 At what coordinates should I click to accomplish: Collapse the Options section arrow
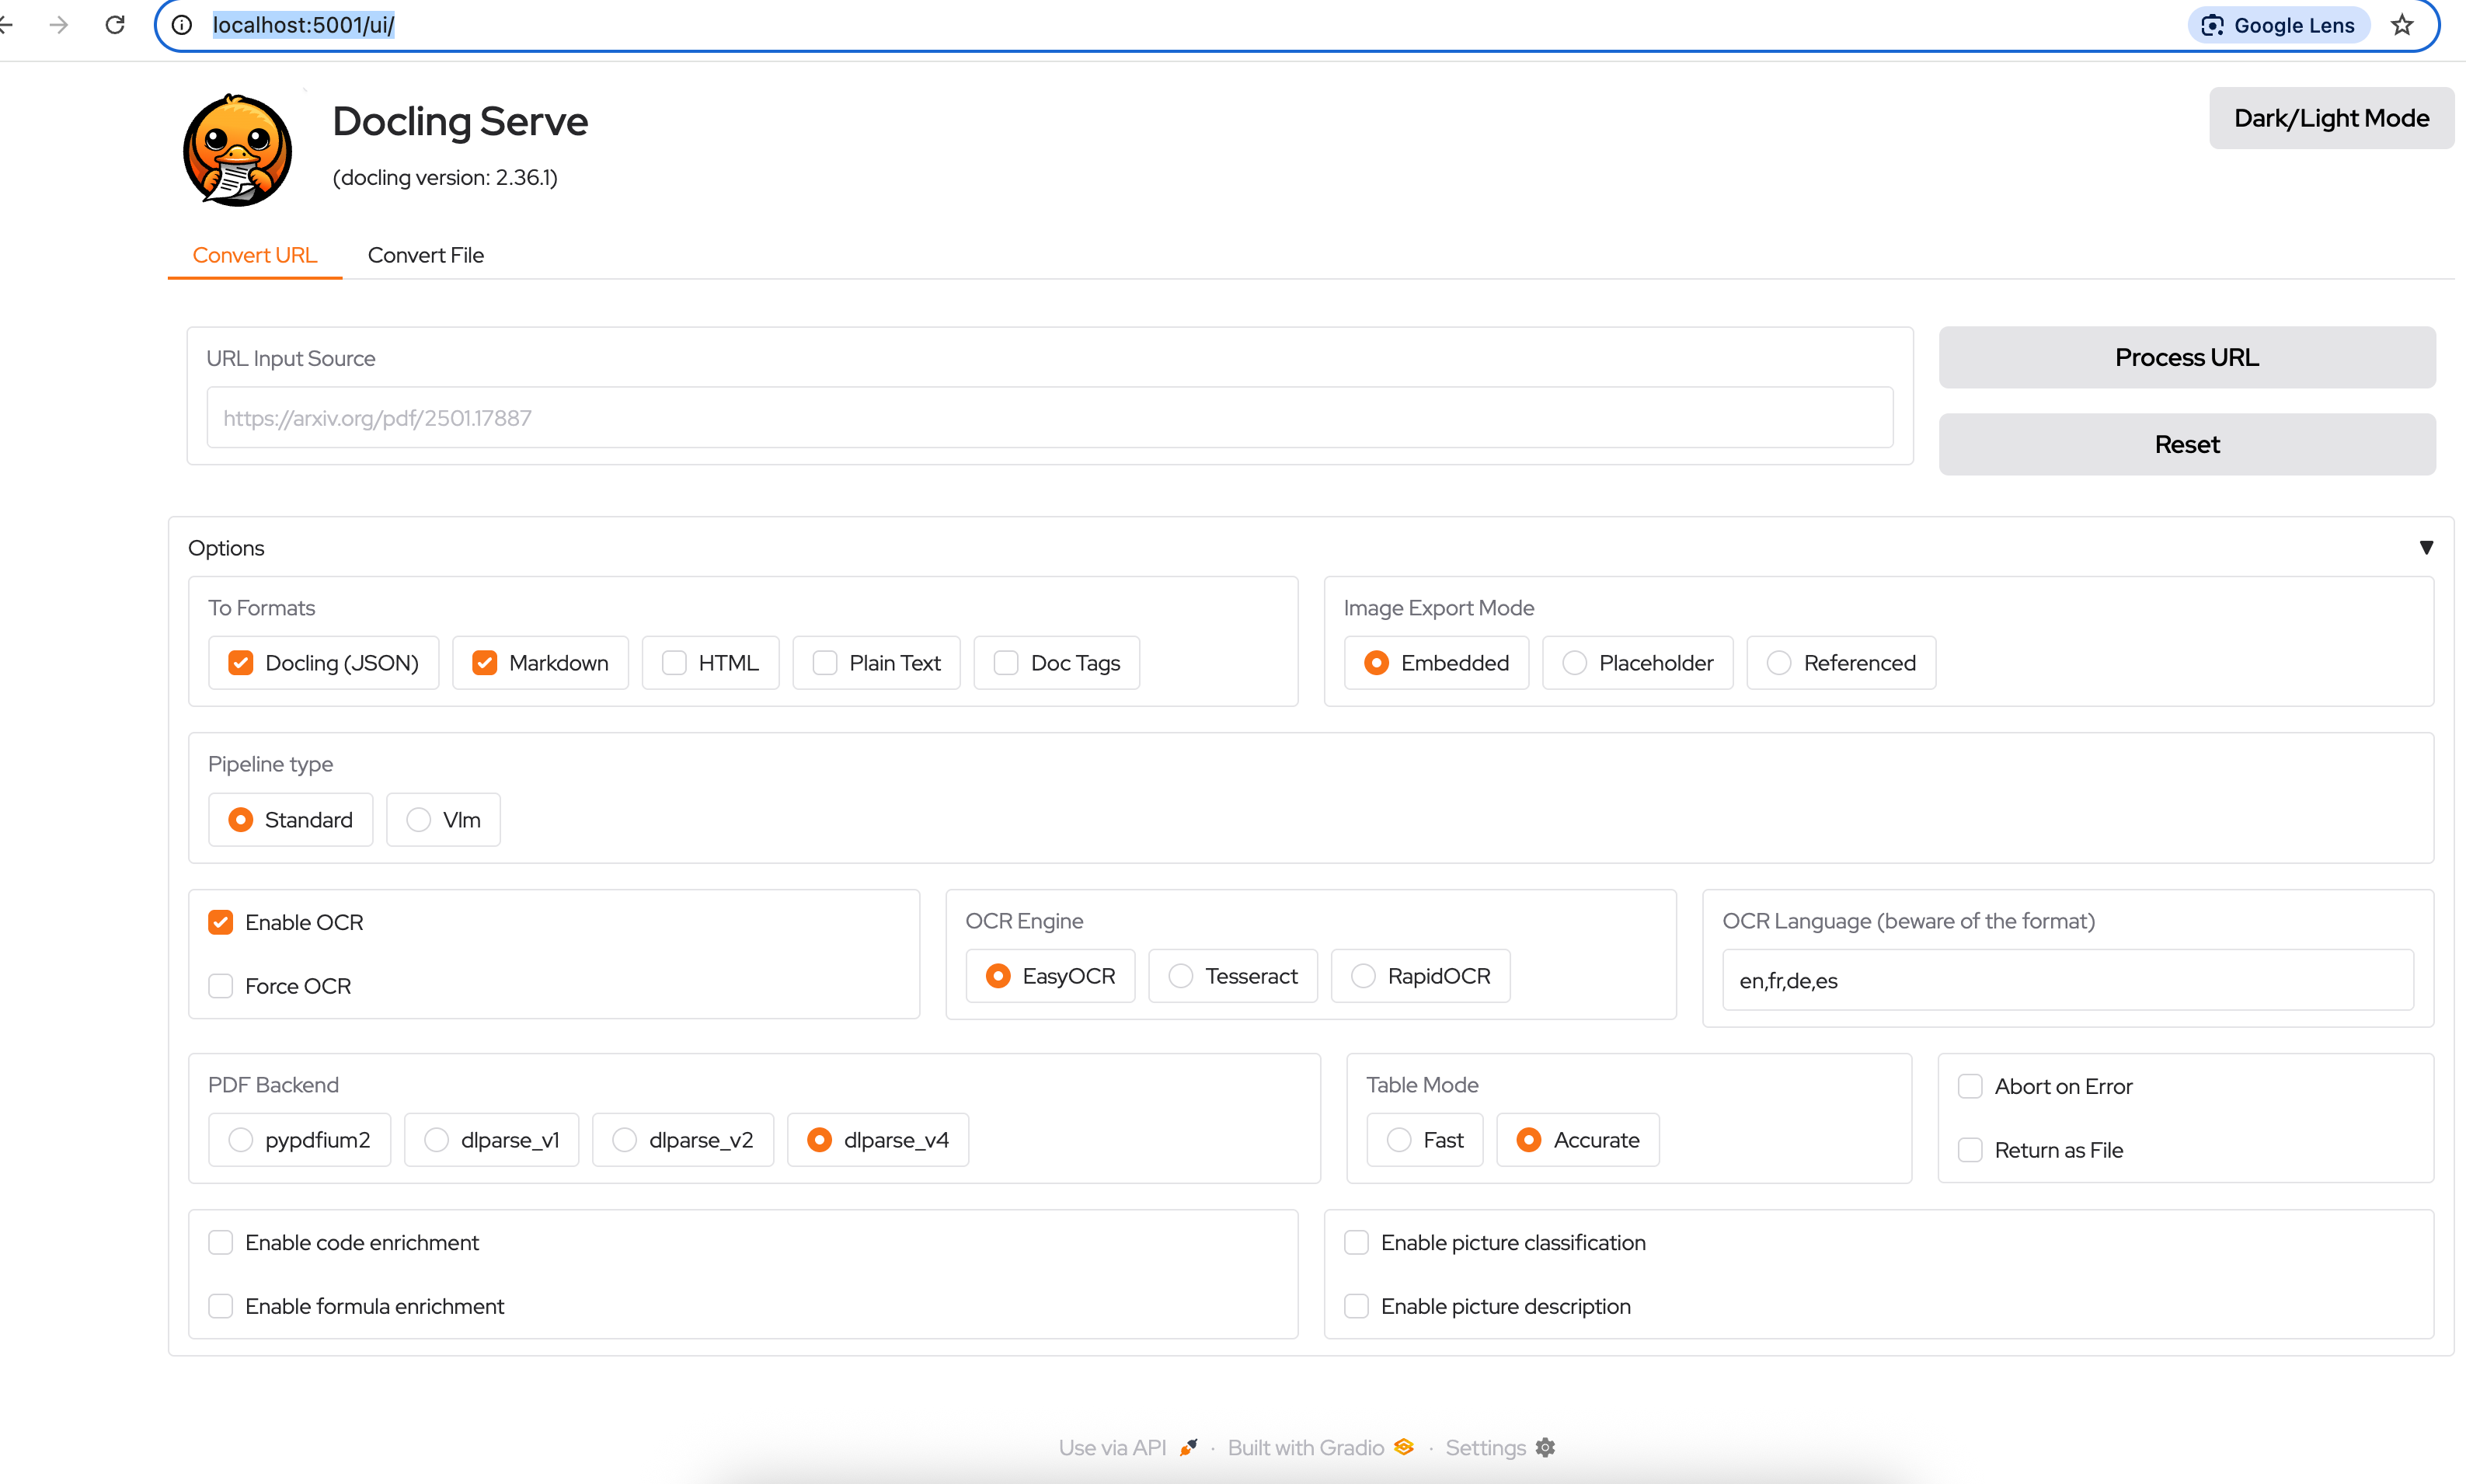tap(2426, 548)
